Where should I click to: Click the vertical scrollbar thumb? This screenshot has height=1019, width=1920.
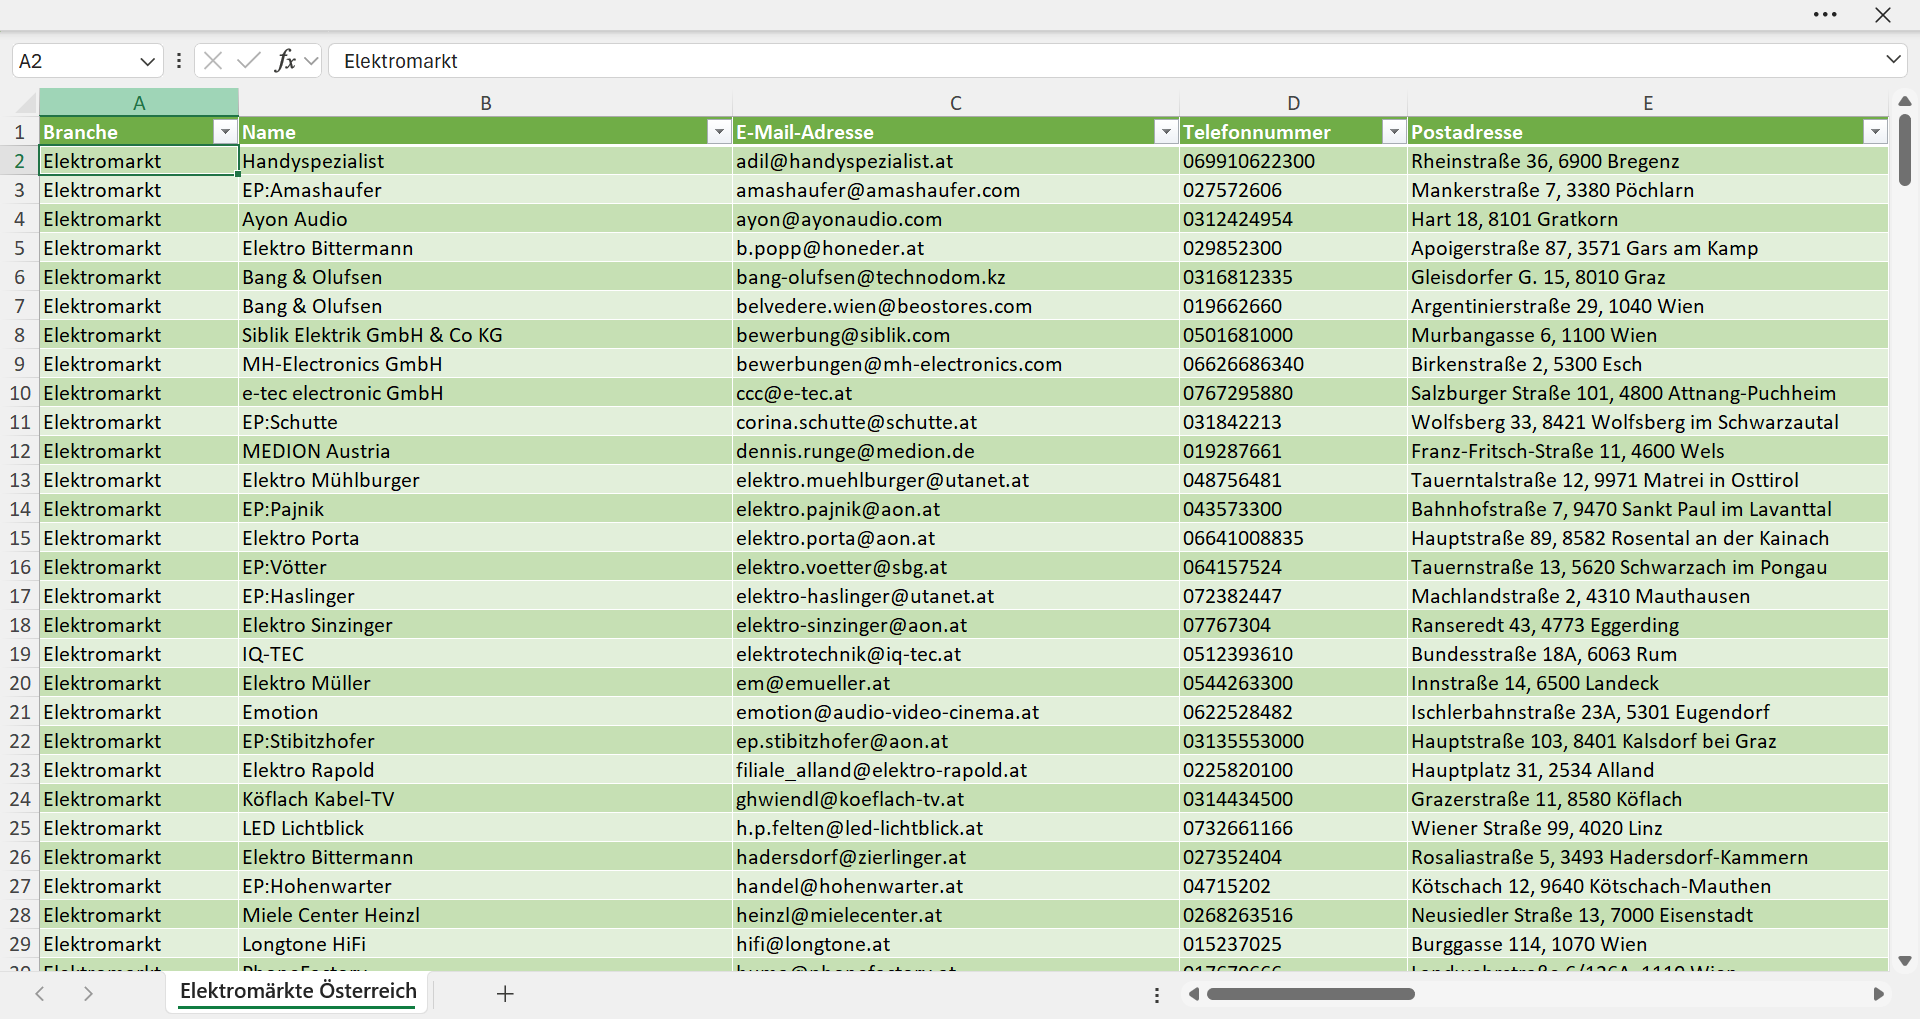pos(1905,150)
